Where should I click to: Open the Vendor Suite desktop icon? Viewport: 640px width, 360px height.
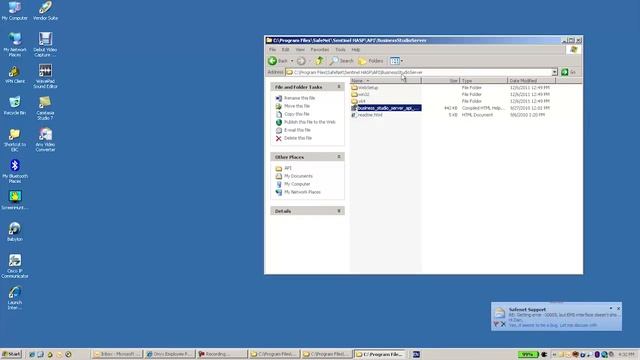(x=45, y=11)
